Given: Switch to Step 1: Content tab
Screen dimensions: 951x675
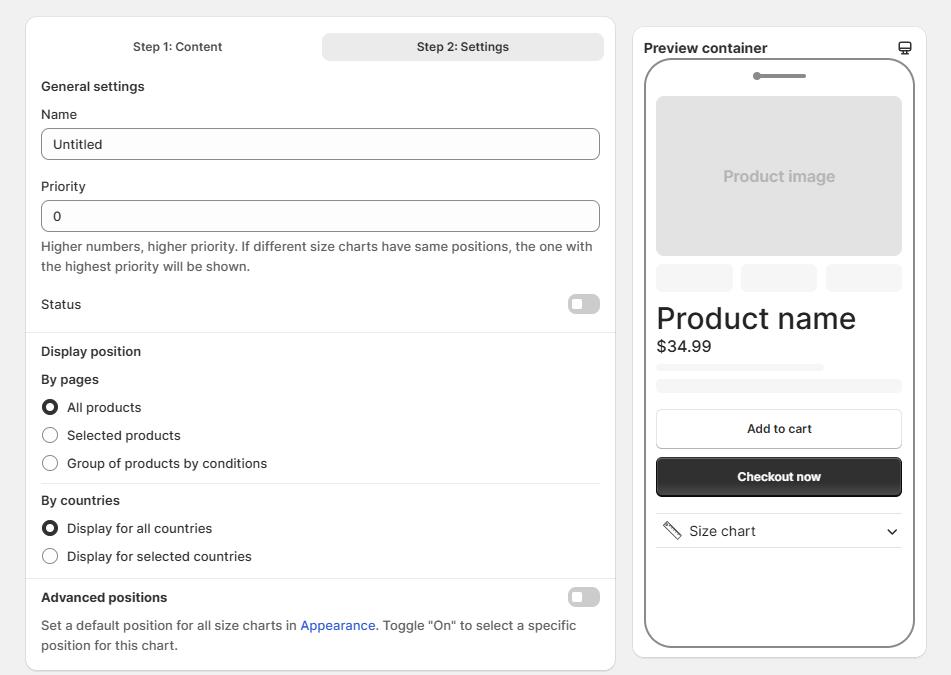Looking at the screenshot, I should tap(178, 47).
